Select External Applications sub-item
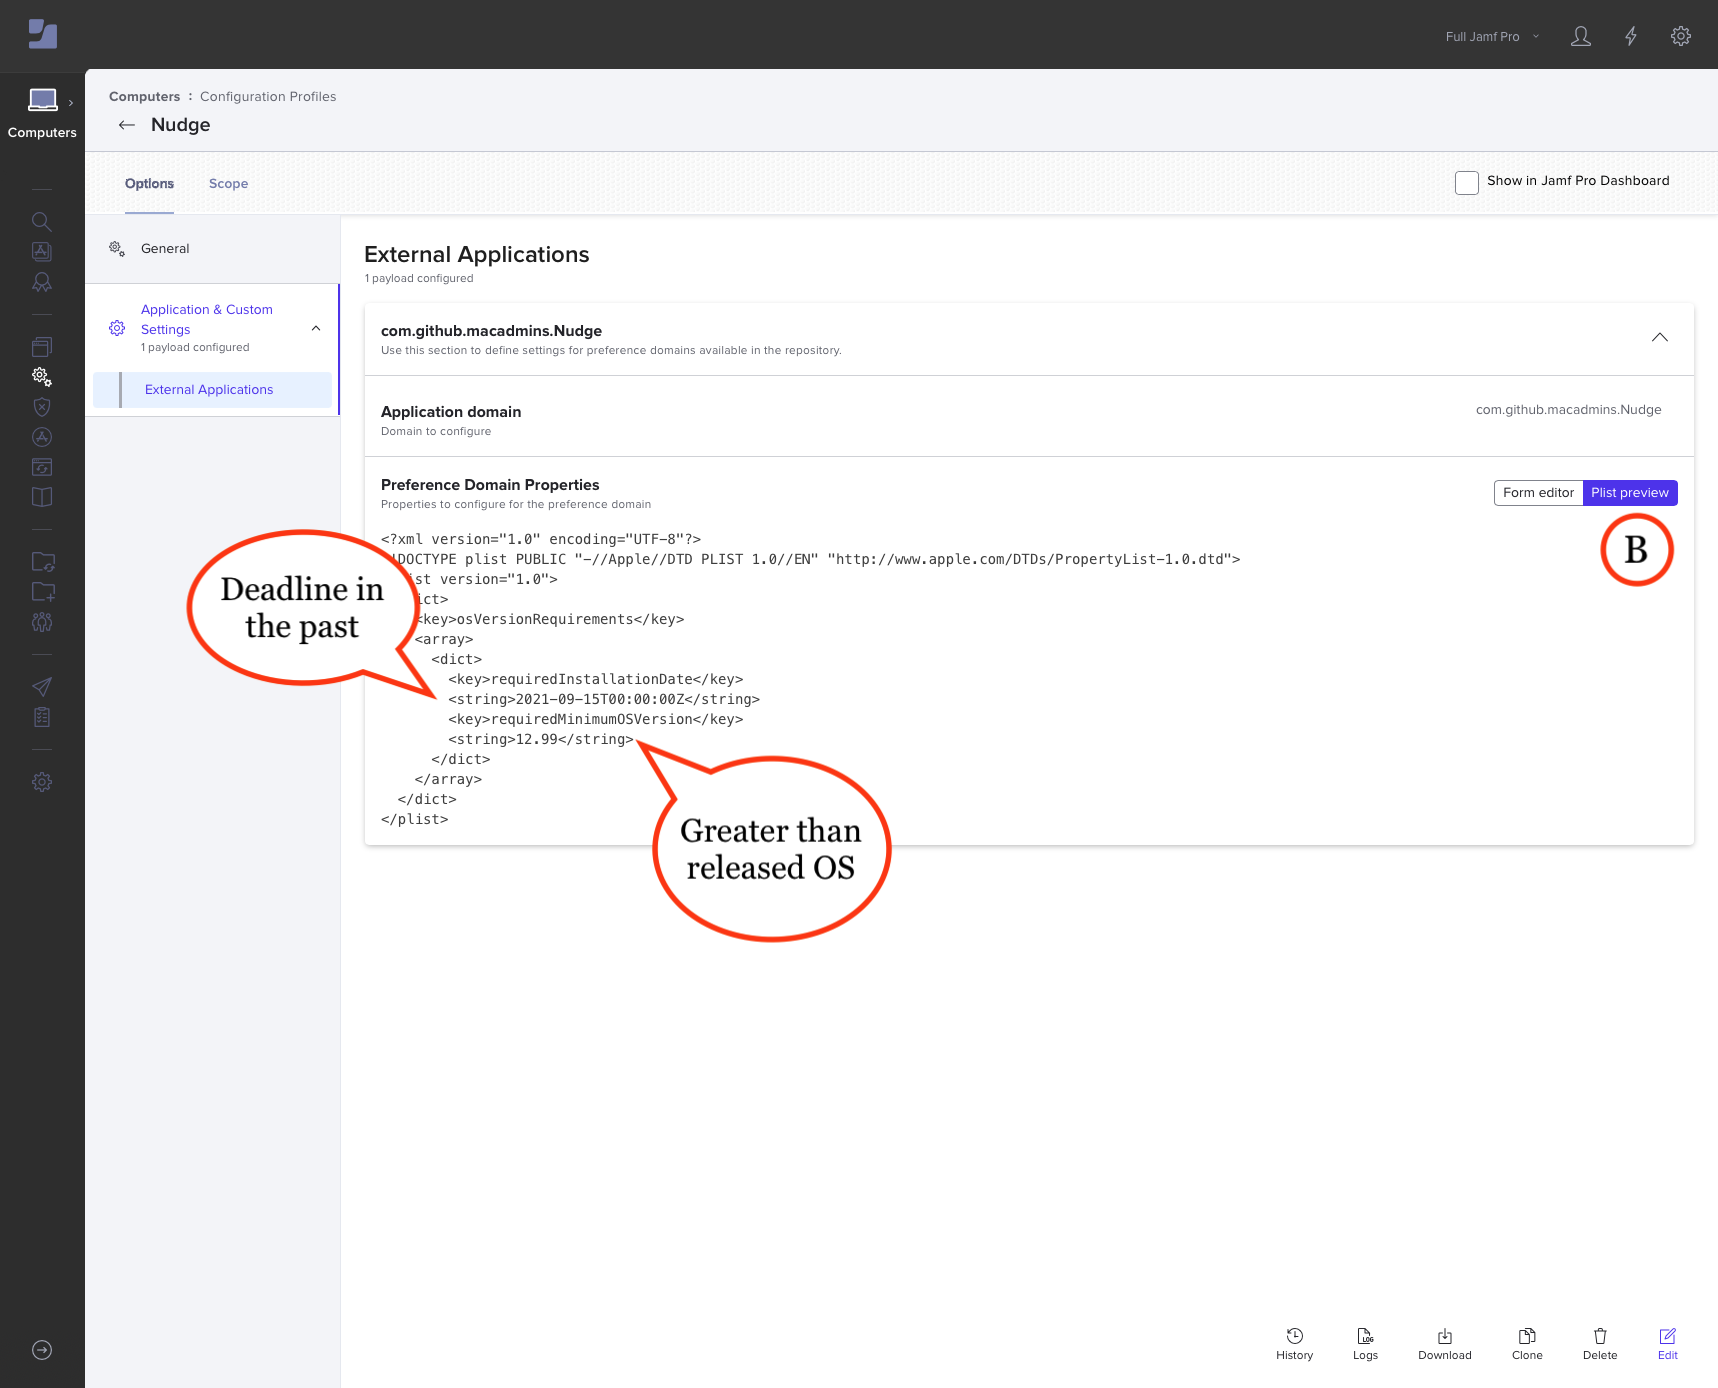This screenshot has height=1388, width=1718. tap(212, 390)
